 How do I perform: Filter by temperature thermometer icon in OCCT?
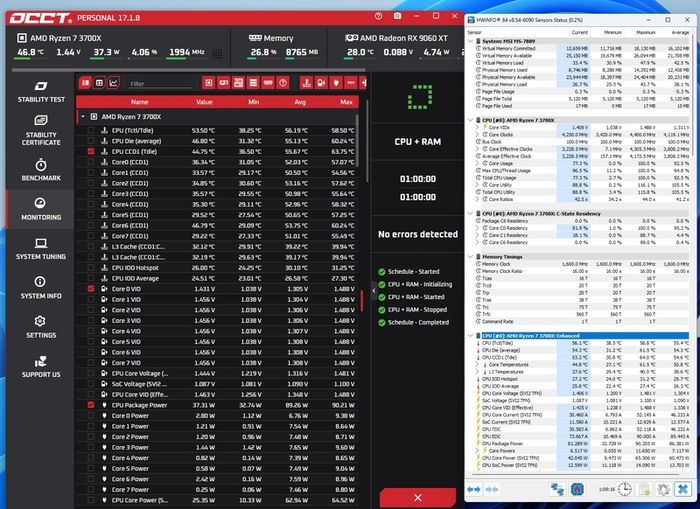click(x=306, y=83)
